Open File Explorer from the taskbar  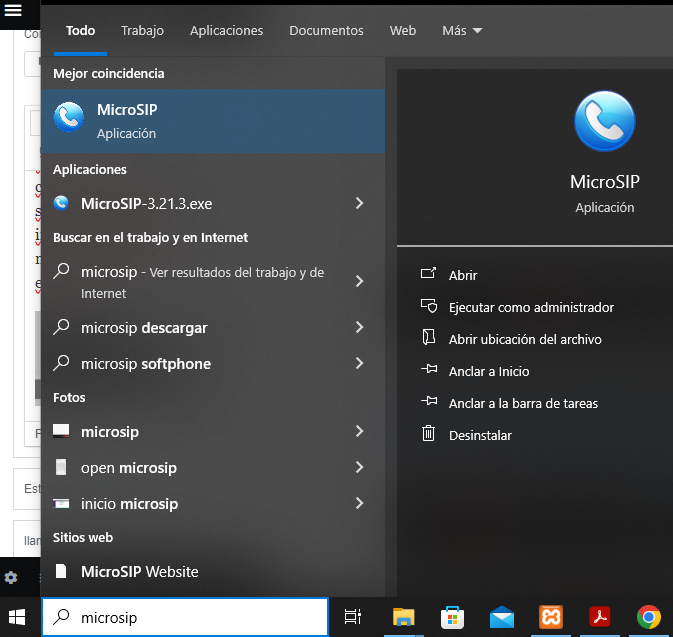pyautogui.click(x=403, y=617)
